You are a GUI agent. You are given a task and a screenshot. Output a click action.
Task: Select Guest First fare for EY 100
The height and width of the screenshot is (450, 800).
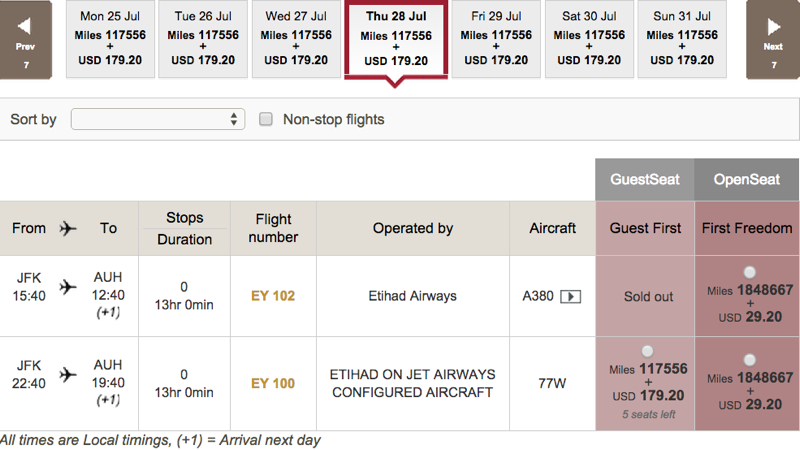click(x=647, y=351)
